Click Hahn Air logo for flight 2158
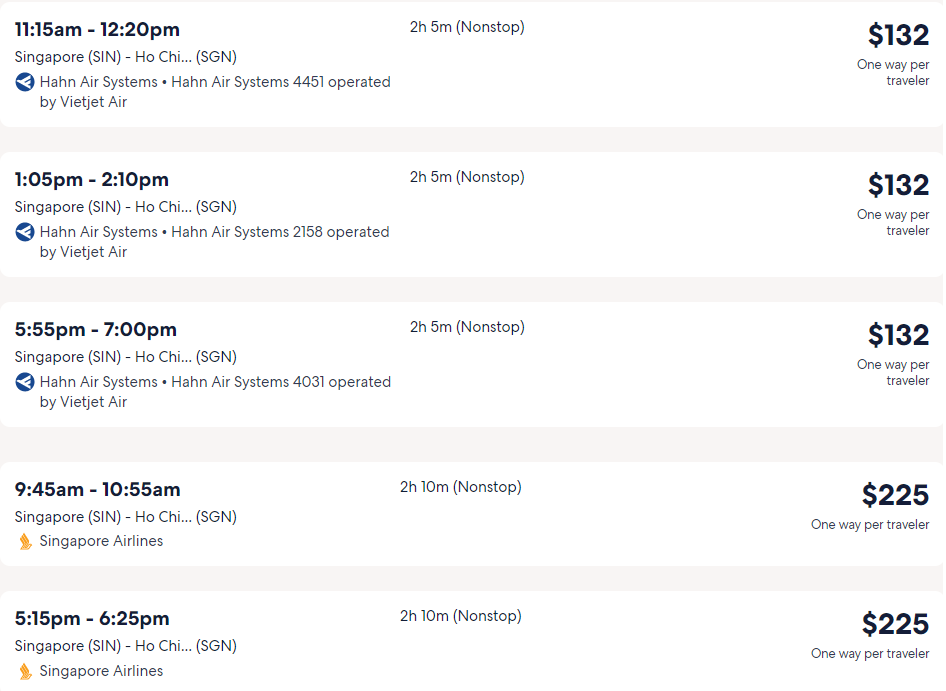This screenshot has height=691, width=946. click(x=25, y=232)
